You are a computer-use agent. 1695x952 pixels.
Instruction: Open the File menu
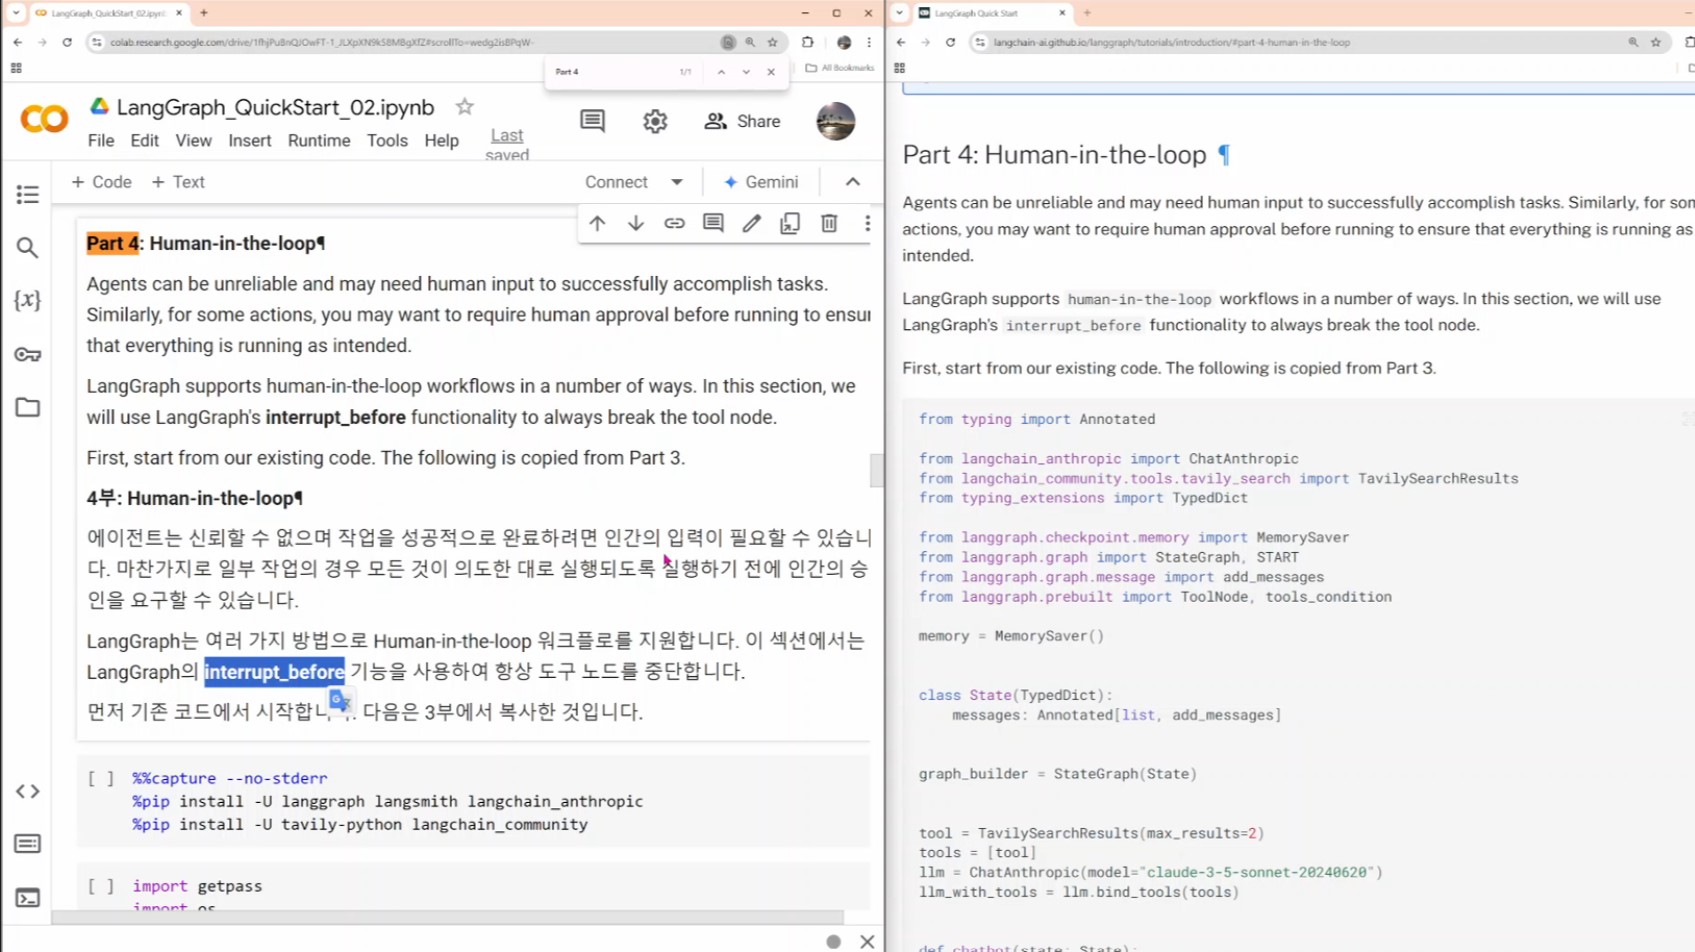(x=101, y=141)
